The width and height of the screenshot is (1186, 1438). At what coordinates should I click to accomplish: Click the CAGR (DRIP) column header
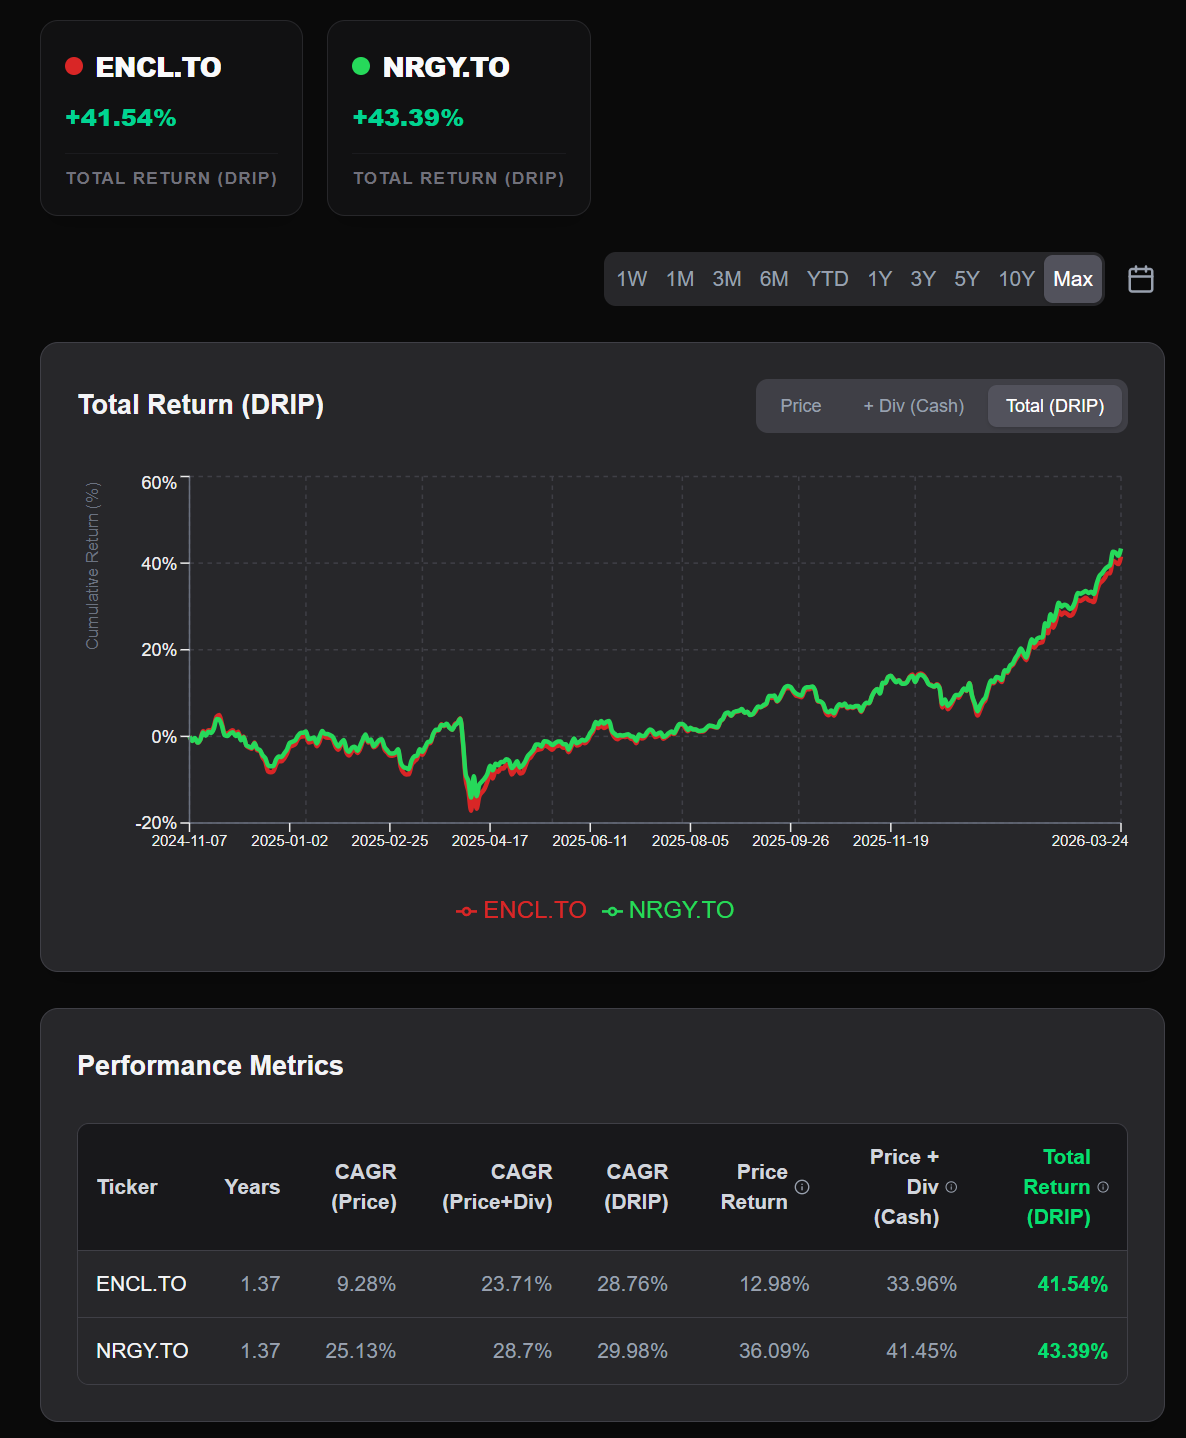[x=636, y=1187]
